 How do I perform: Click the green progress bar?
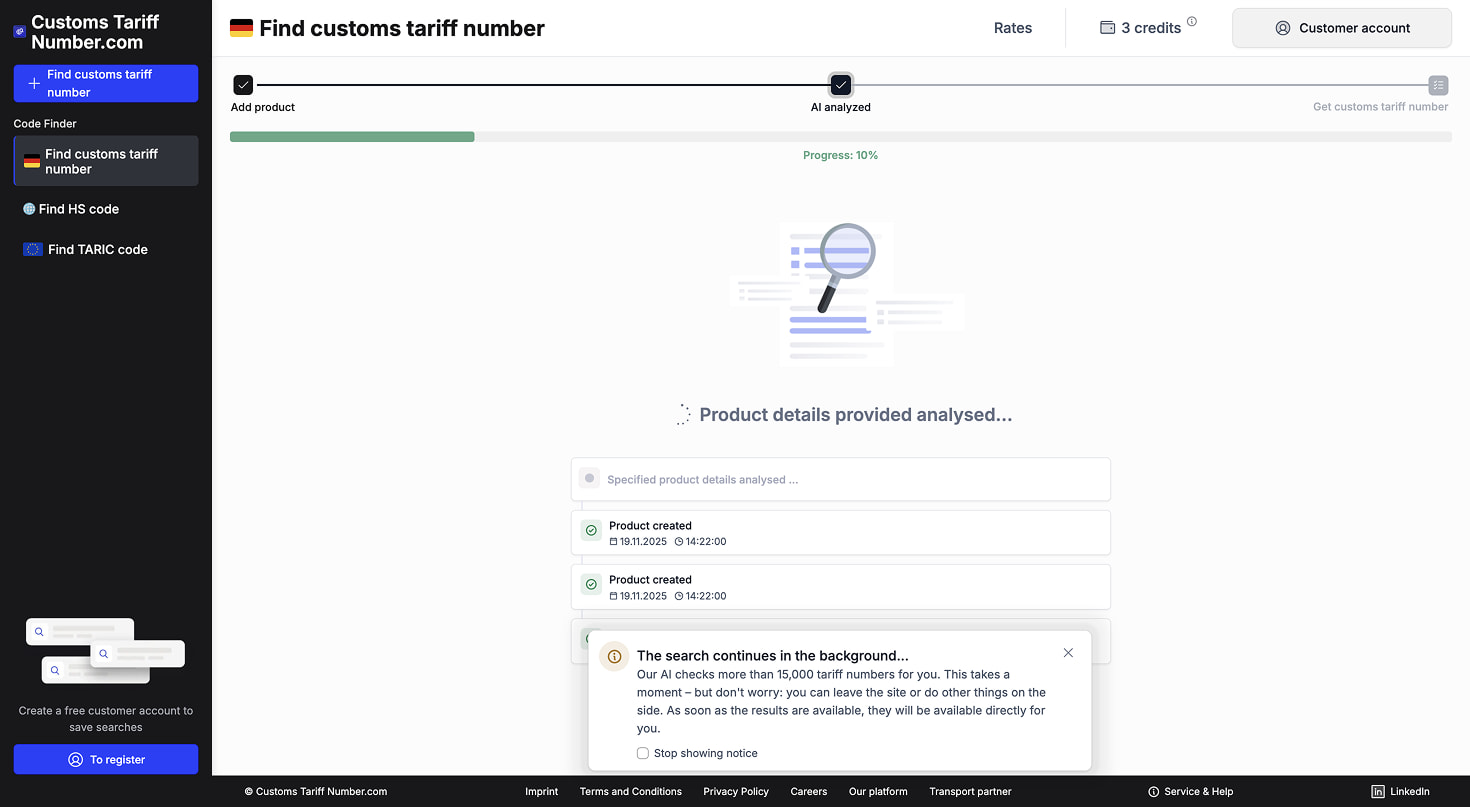pyautogui.click(x=352, y=137)
